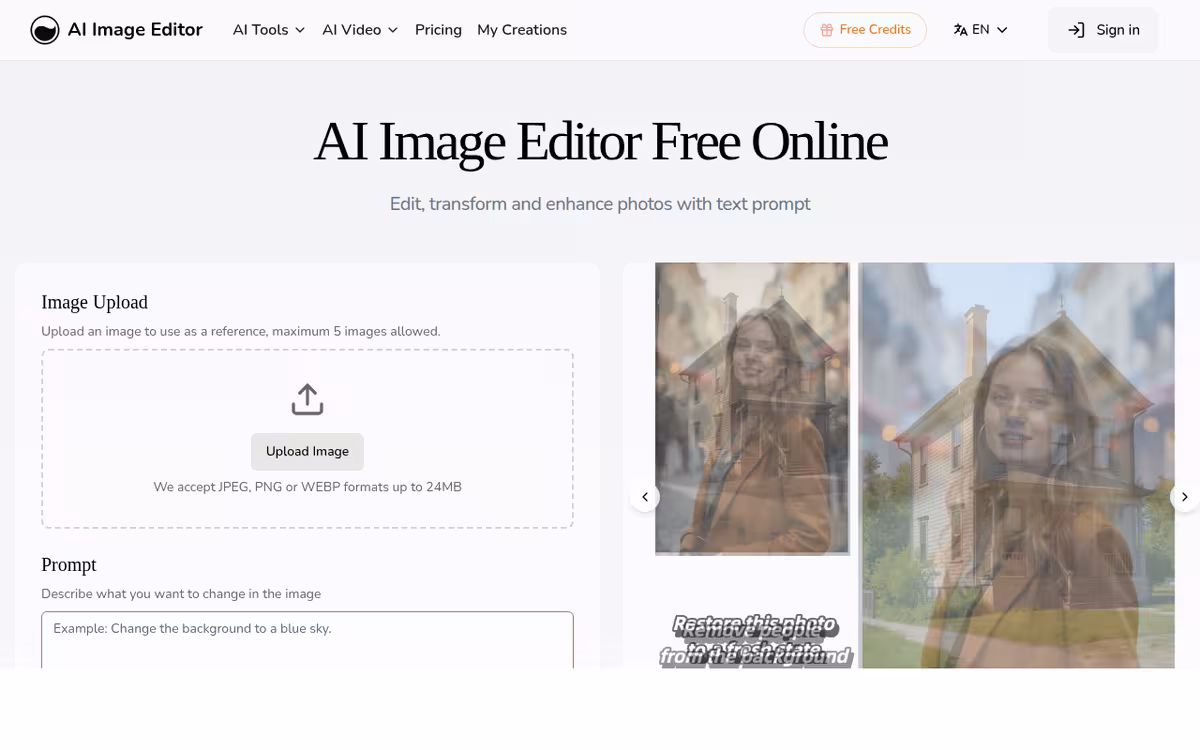The width and height of the screenshot is (1200, 750).
Task: Go to the Pricing page
Action: (x=438, y=30)
